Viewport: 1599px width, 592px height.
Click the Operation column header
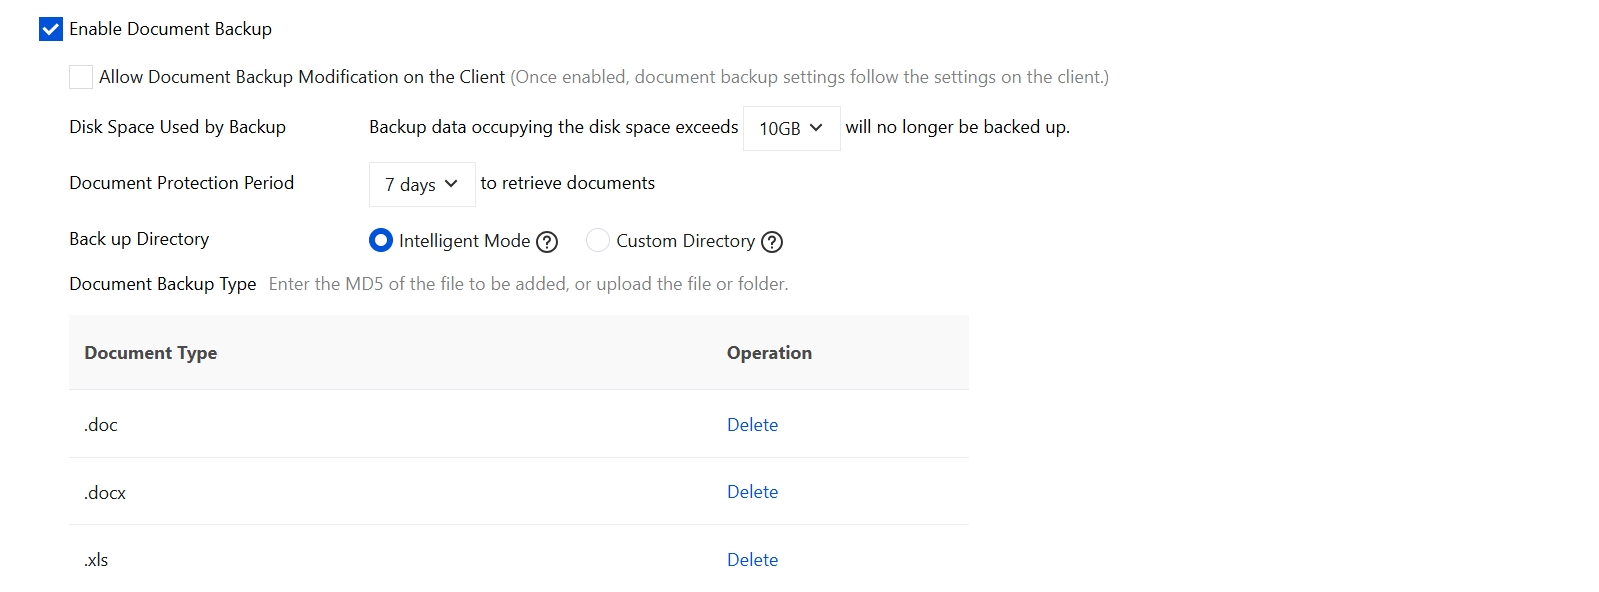[769, 353]
